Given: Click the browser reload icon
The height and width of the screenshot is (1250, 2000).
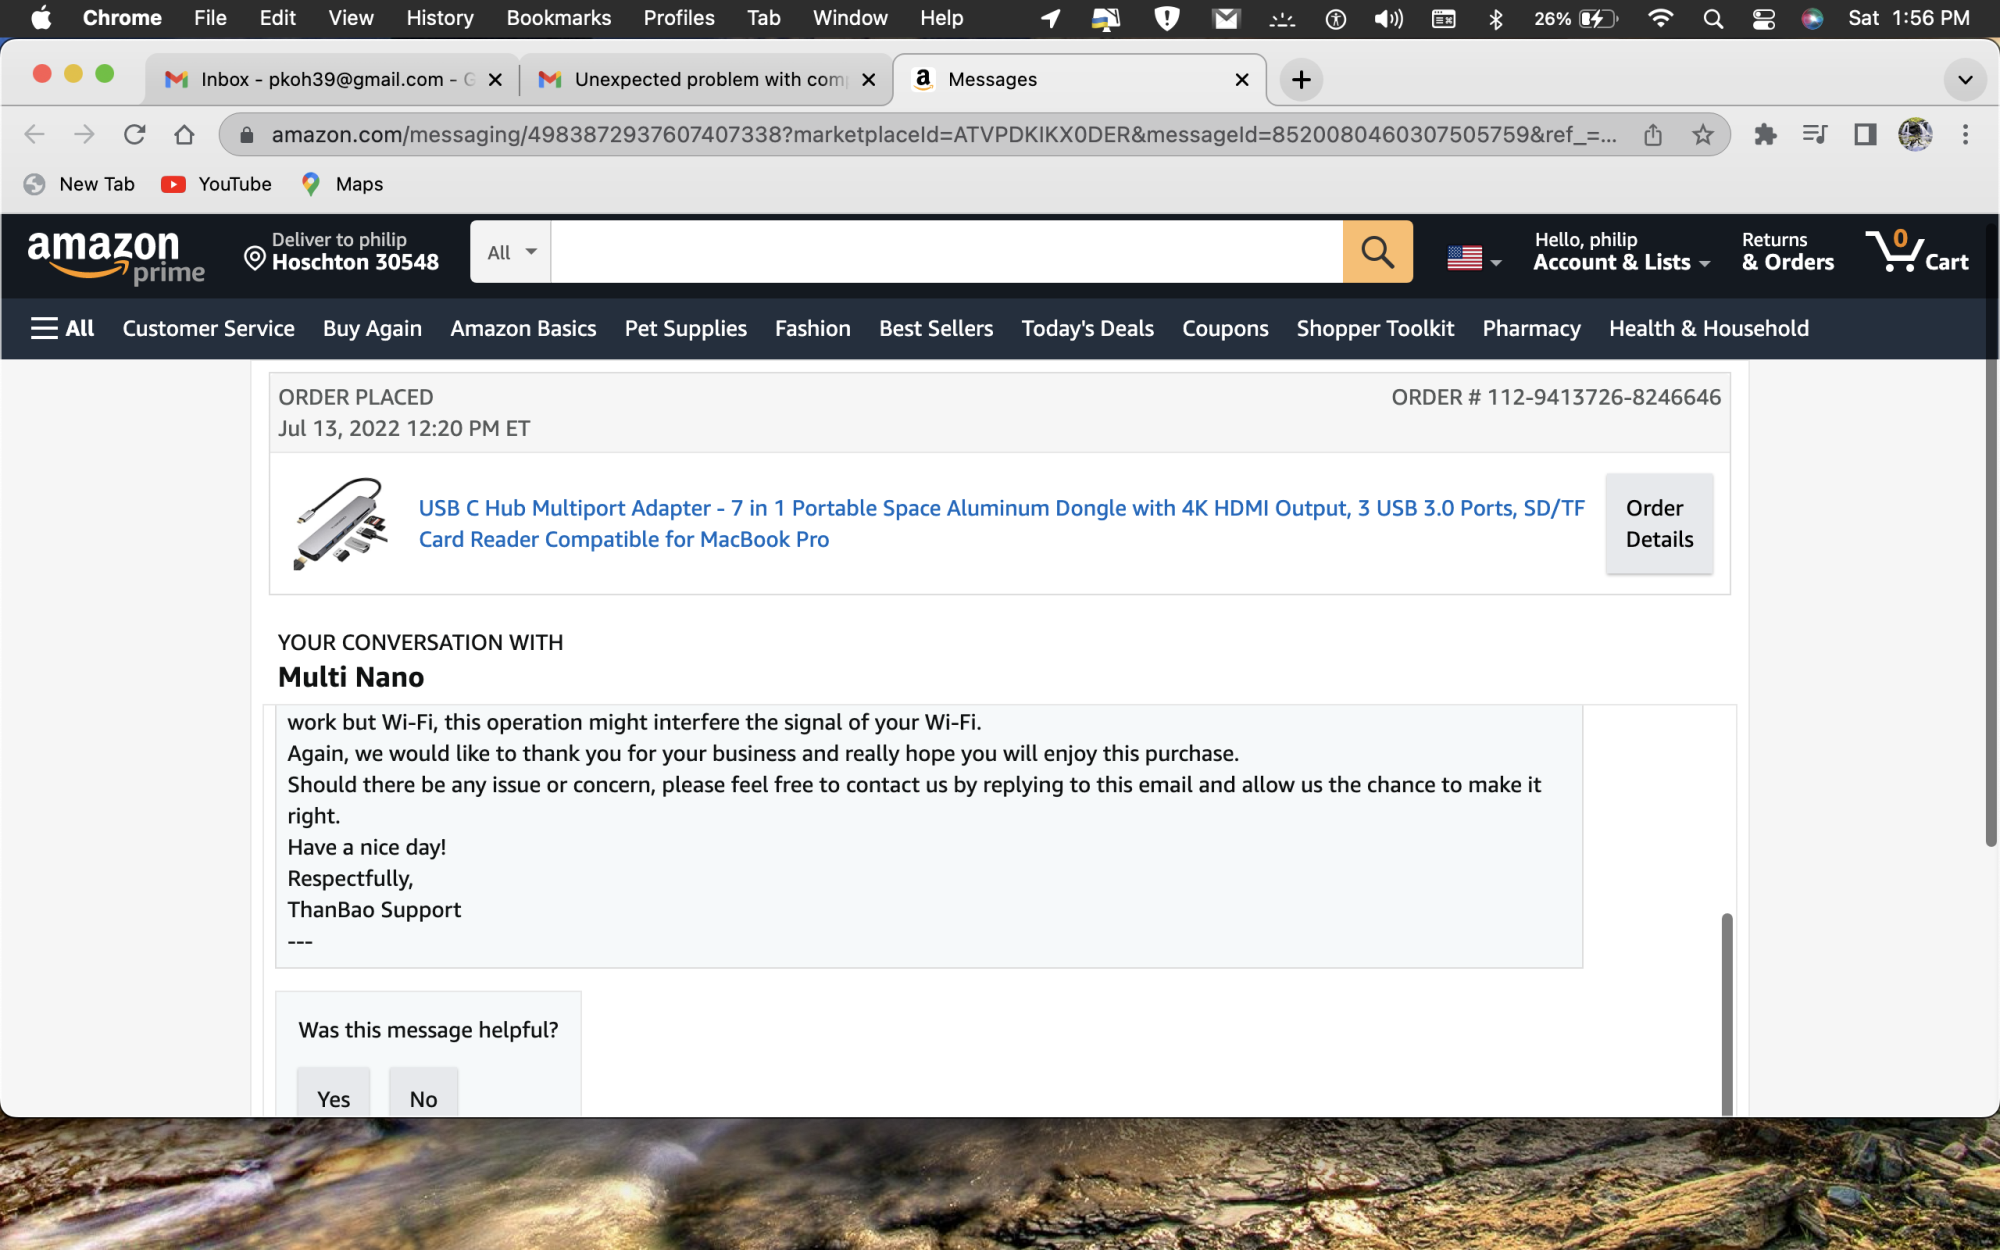Looking at the screenshot, I should pos(135,135).
